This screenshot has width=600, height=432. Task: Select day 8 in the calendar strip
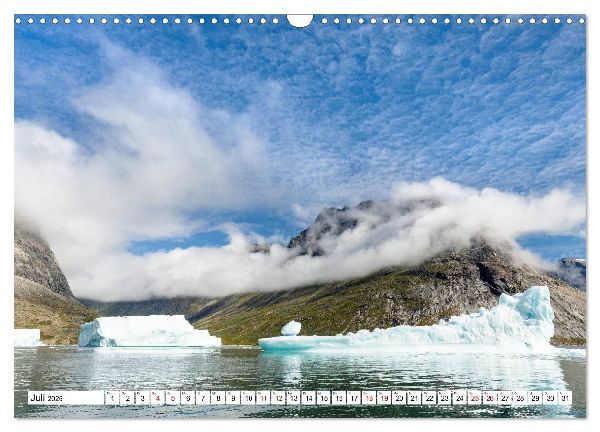point(218,398)
